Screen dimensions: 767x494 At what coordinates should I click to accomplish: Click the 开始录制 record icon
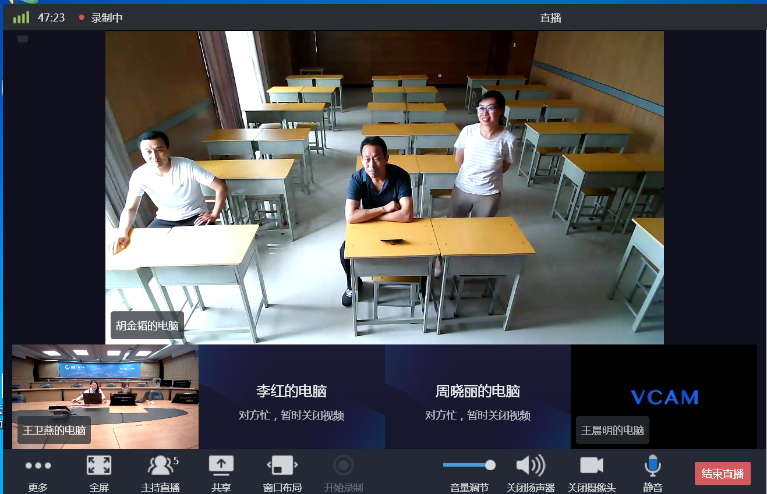(x=343, y=466)
